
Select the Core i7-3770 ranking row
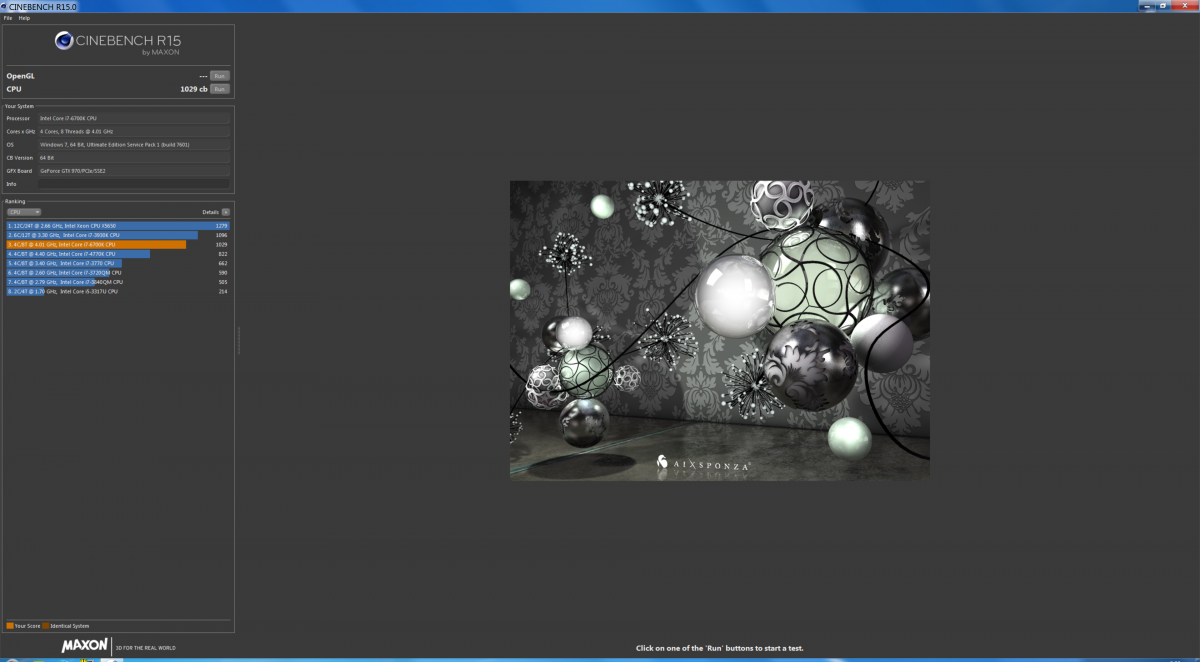pos(118,263)
